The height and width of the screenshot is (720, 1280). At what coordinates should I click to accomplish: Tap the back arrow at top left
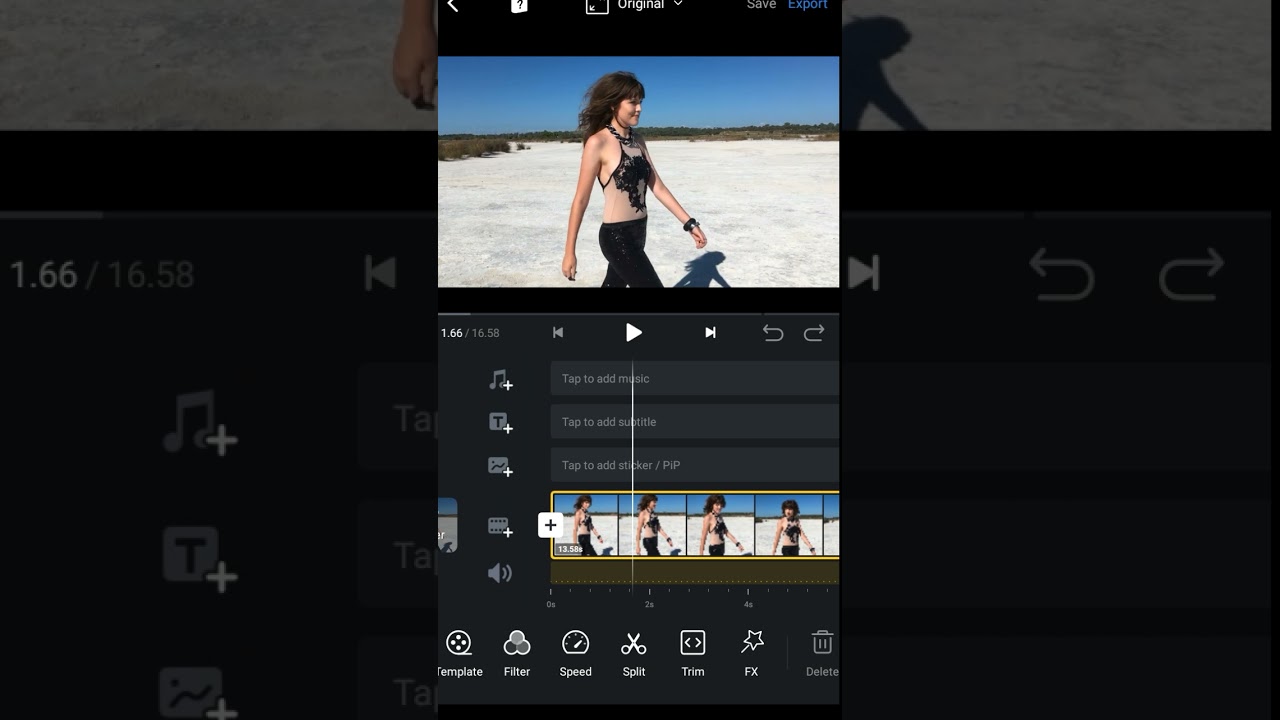pyautogui.click(x=452, y=5)
